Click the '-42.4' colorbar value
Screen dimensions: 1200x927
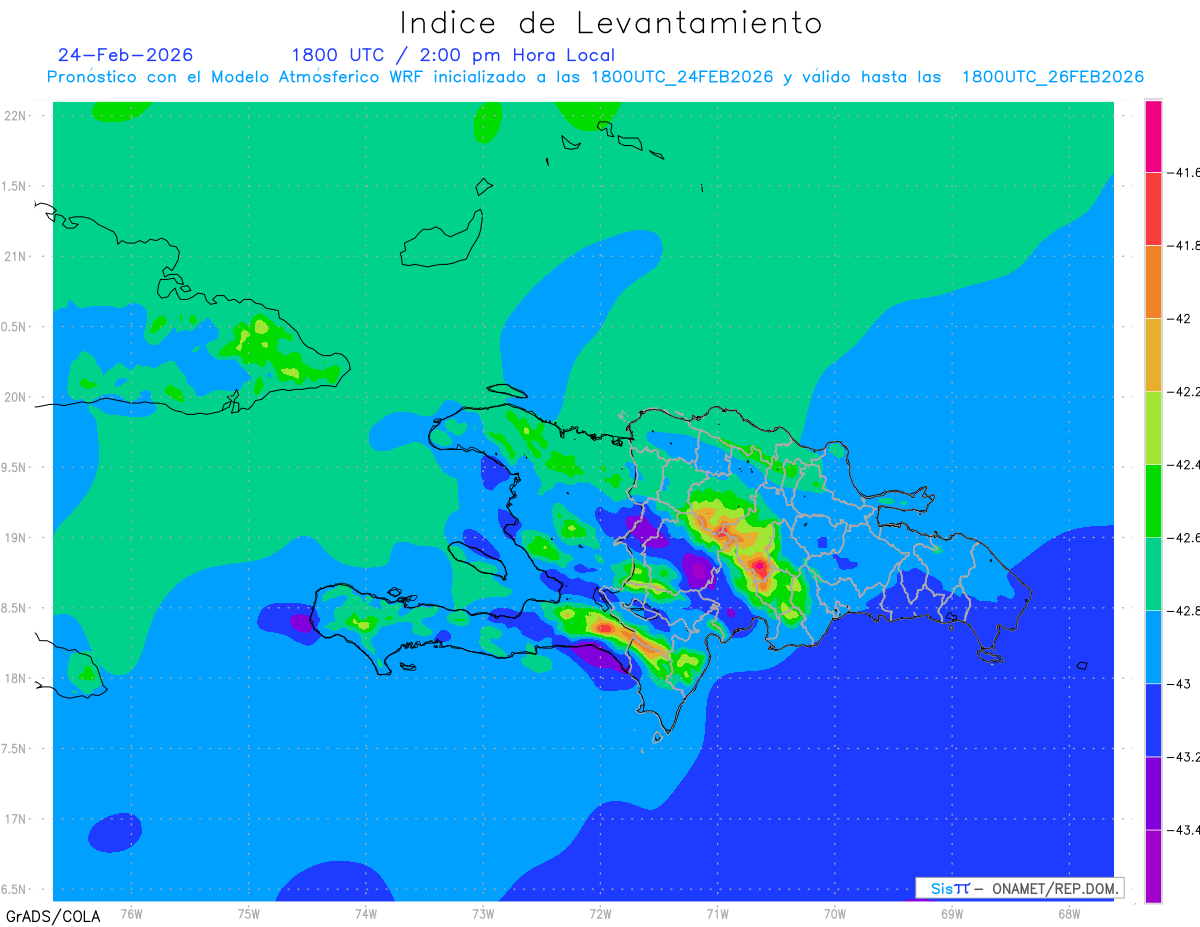pyautogui.click(x=1184, y=464)
